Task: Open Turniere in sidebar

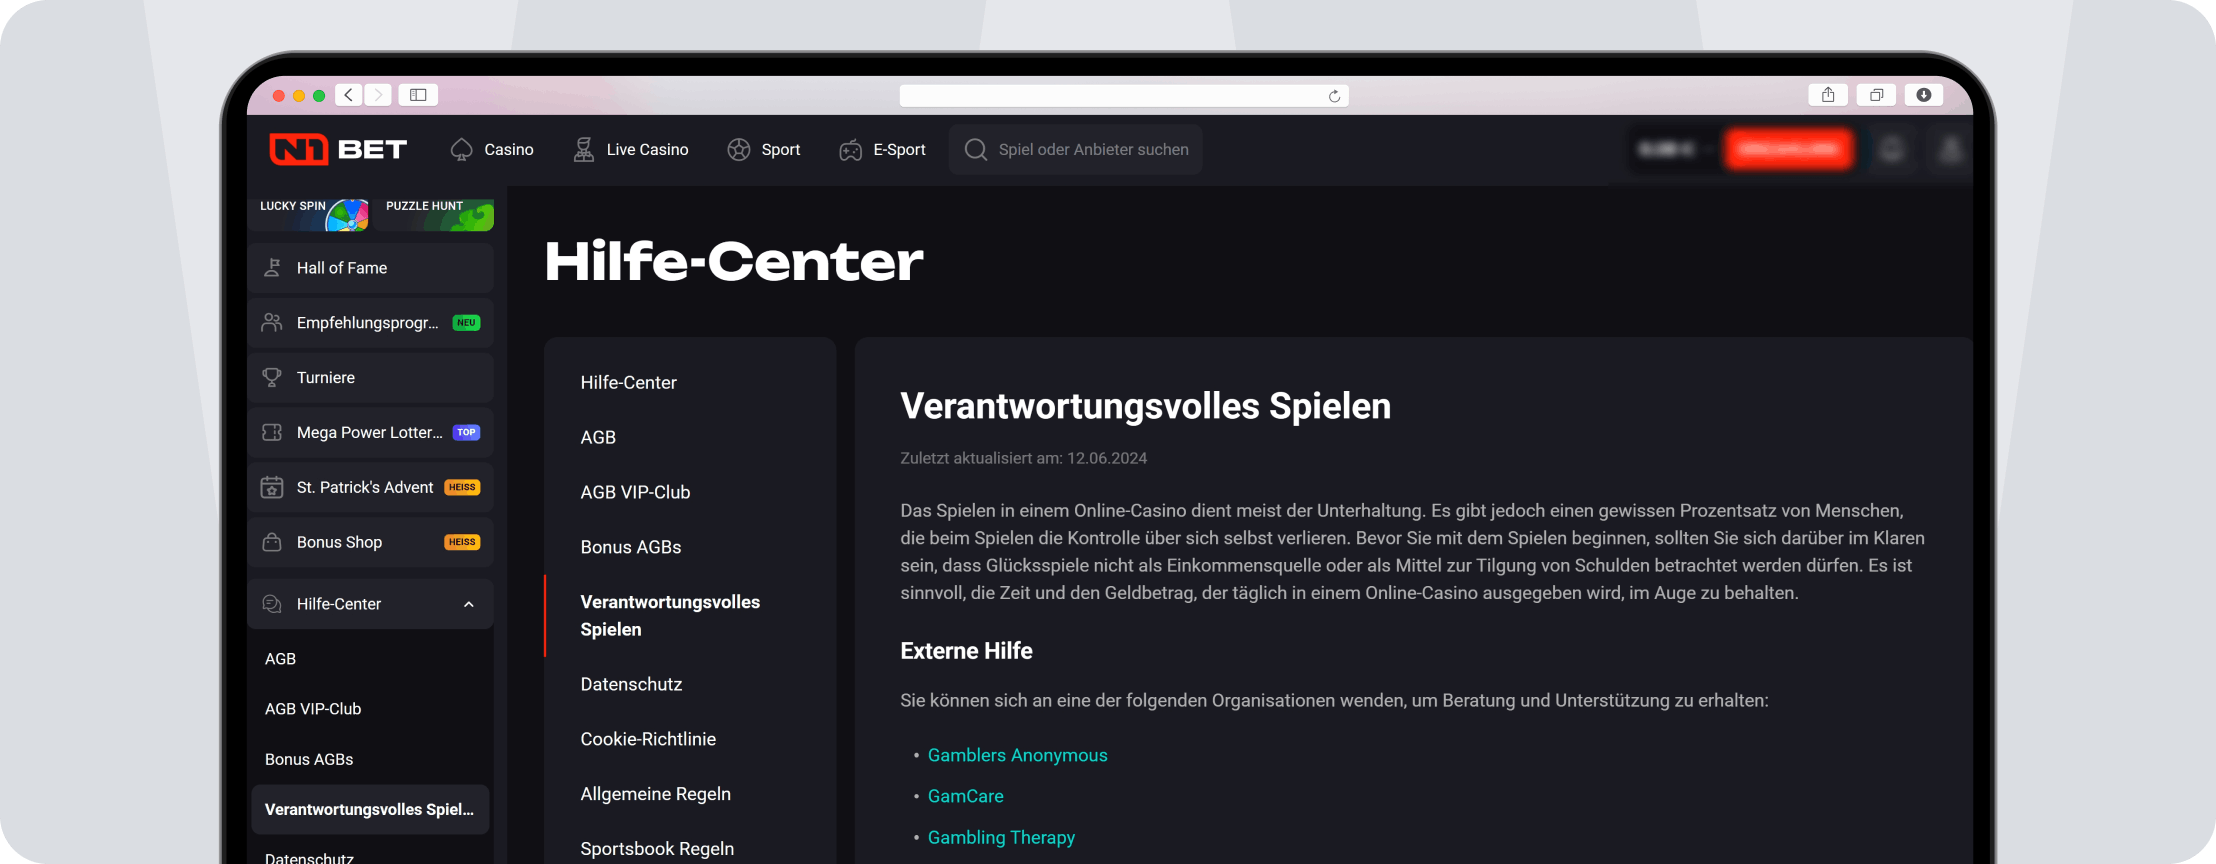Action: 371,378
